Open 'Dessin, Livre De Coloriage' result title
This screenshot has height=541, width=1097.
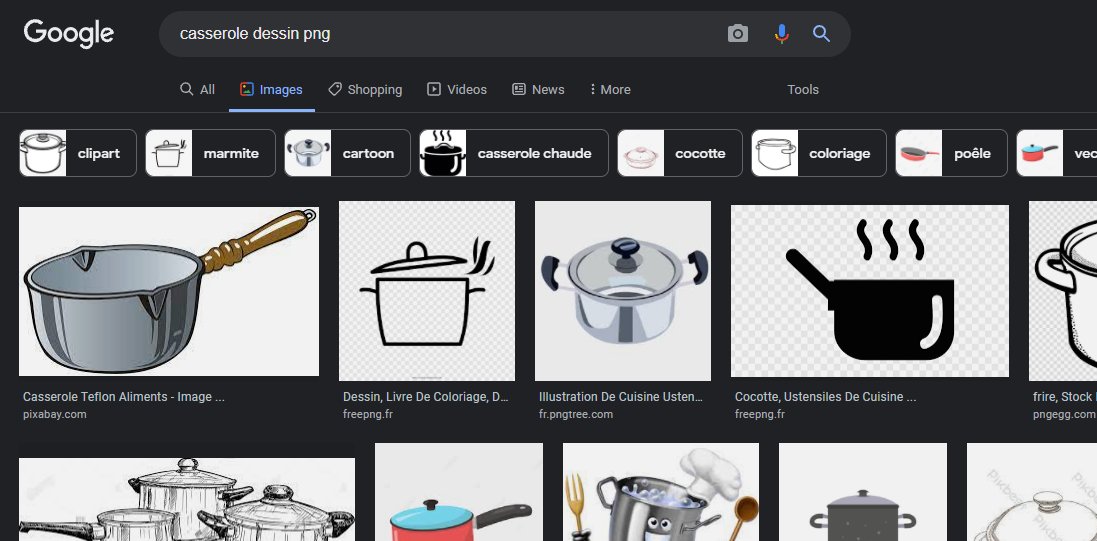[425, 397]
